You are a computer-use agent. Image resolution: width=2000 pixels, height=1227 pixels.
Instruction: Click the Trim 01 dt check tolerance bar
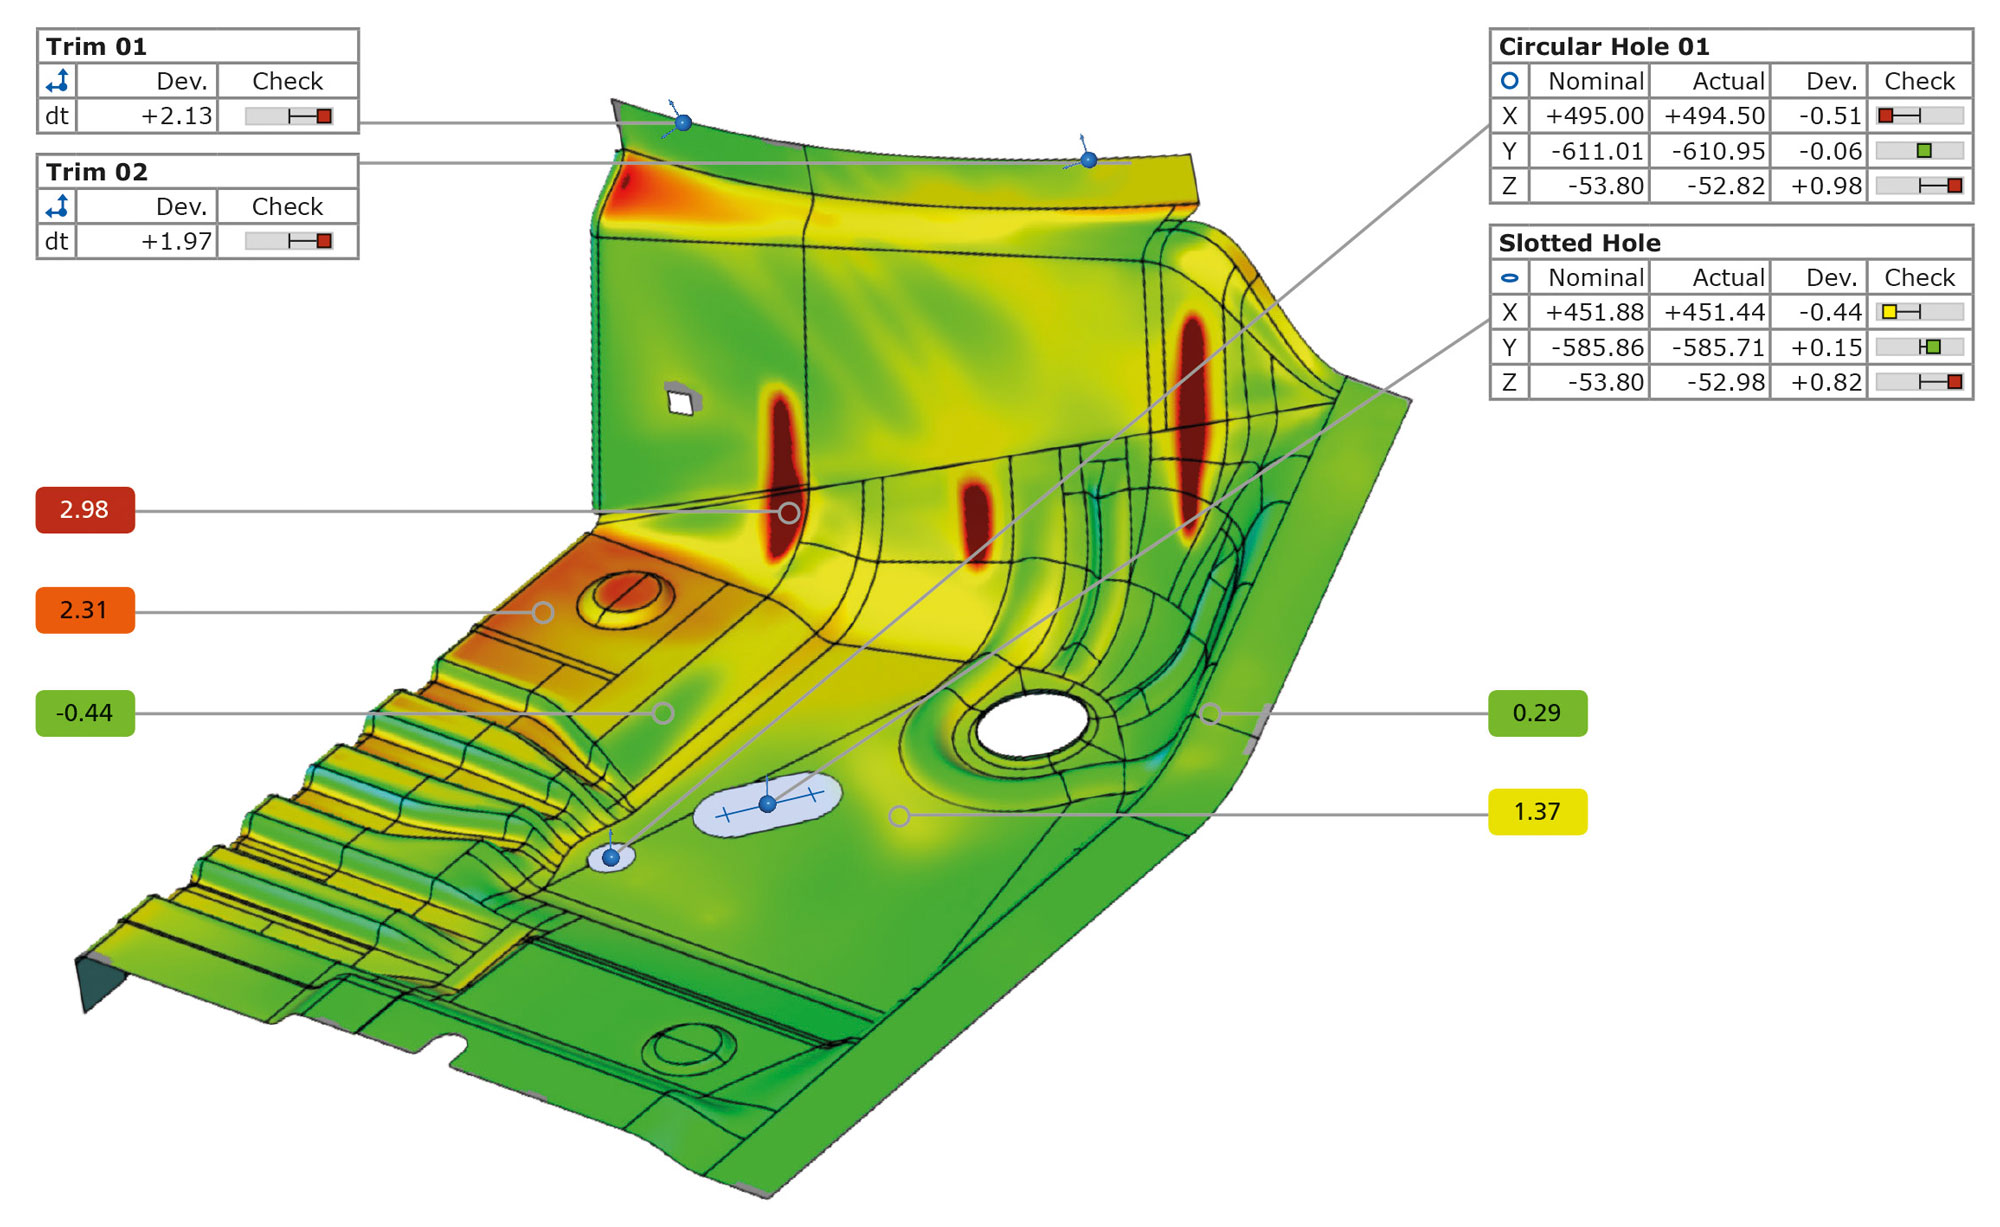(x=289, y=117)
